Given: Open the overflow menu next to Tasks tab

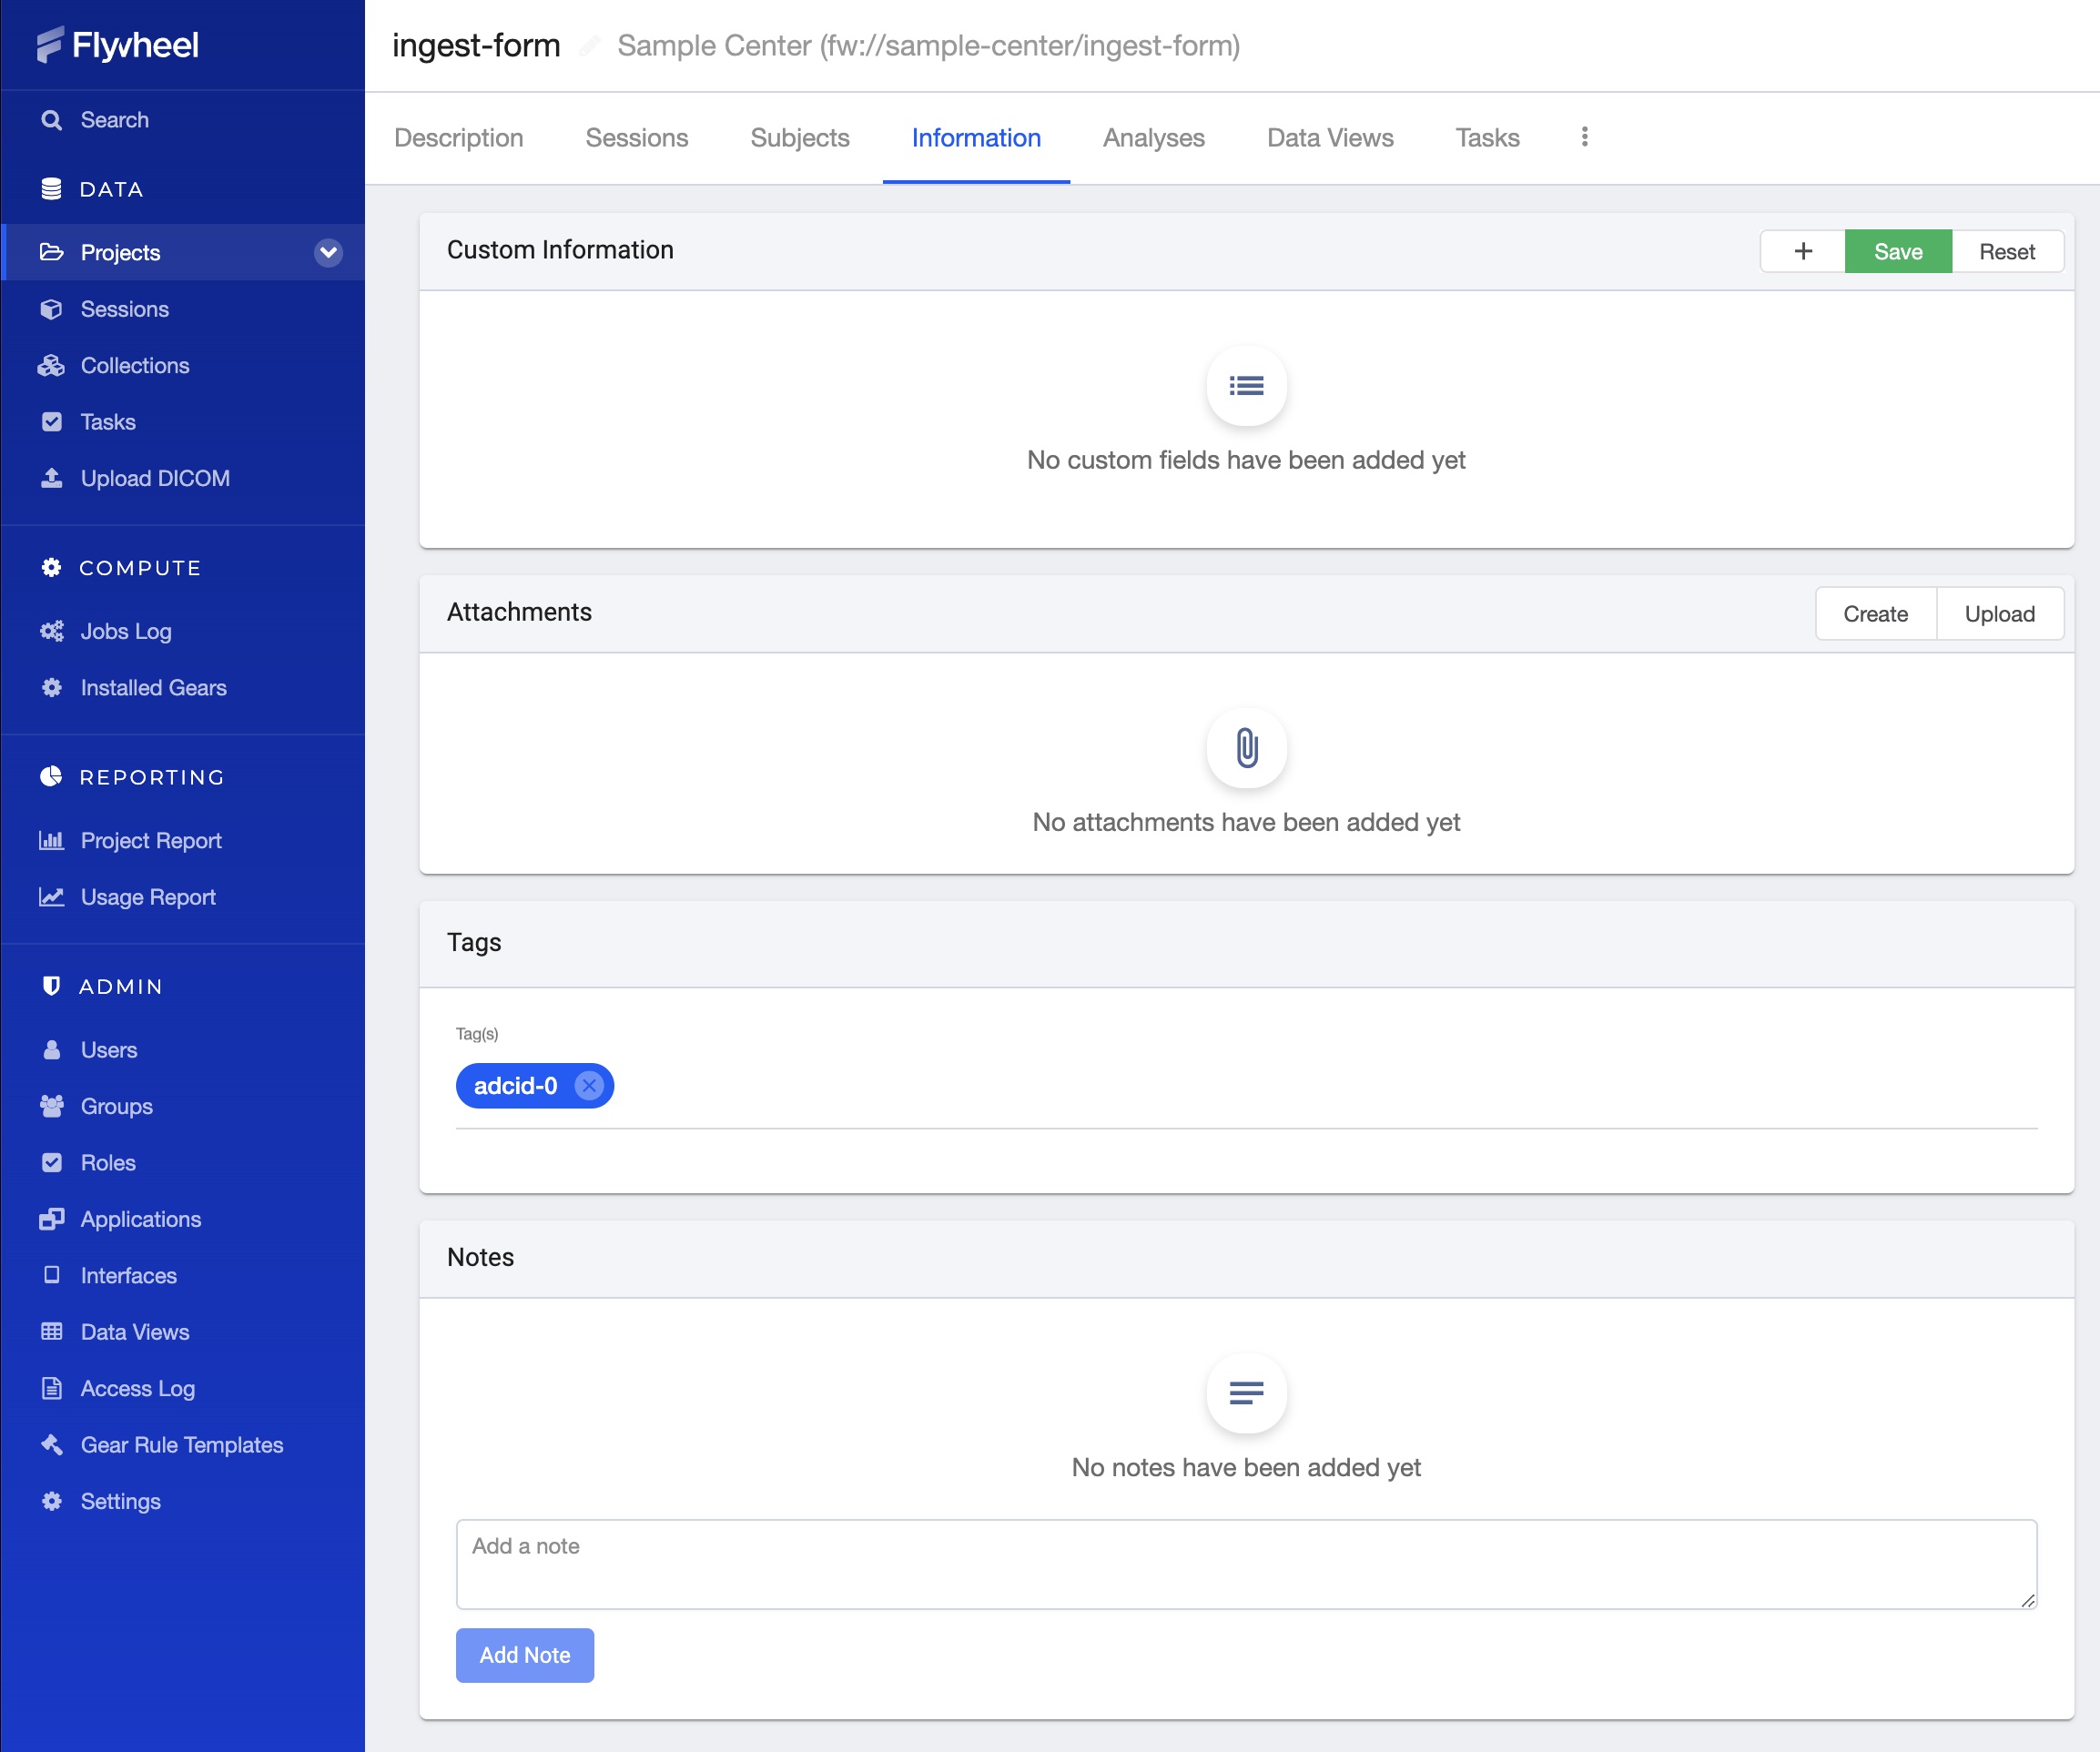Looking at the screenshot, I should pos(1584,137).
